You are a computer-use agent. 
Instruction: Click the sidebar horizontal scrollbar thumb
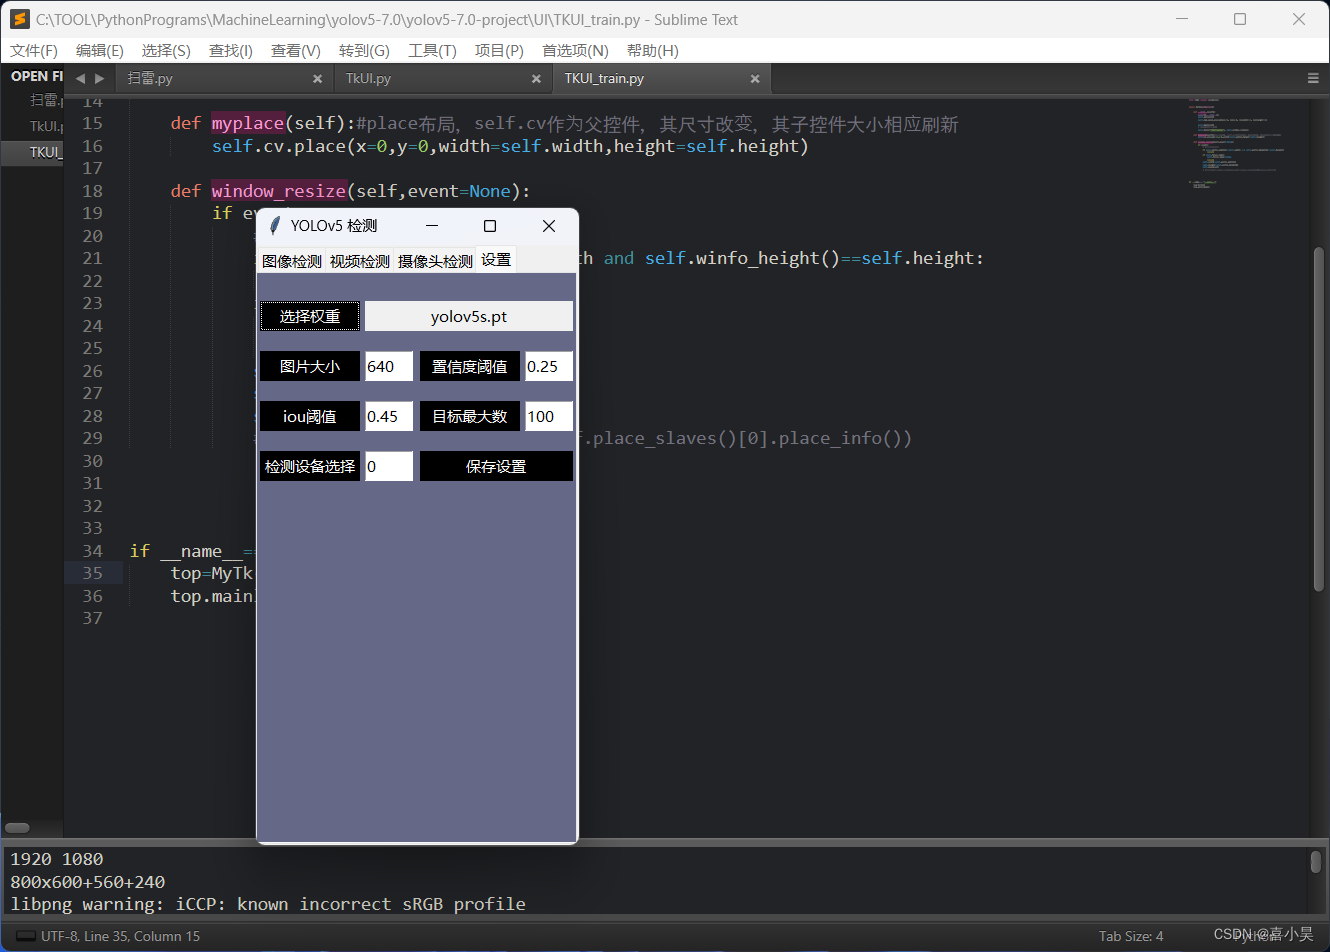click(x=17, y=828)
